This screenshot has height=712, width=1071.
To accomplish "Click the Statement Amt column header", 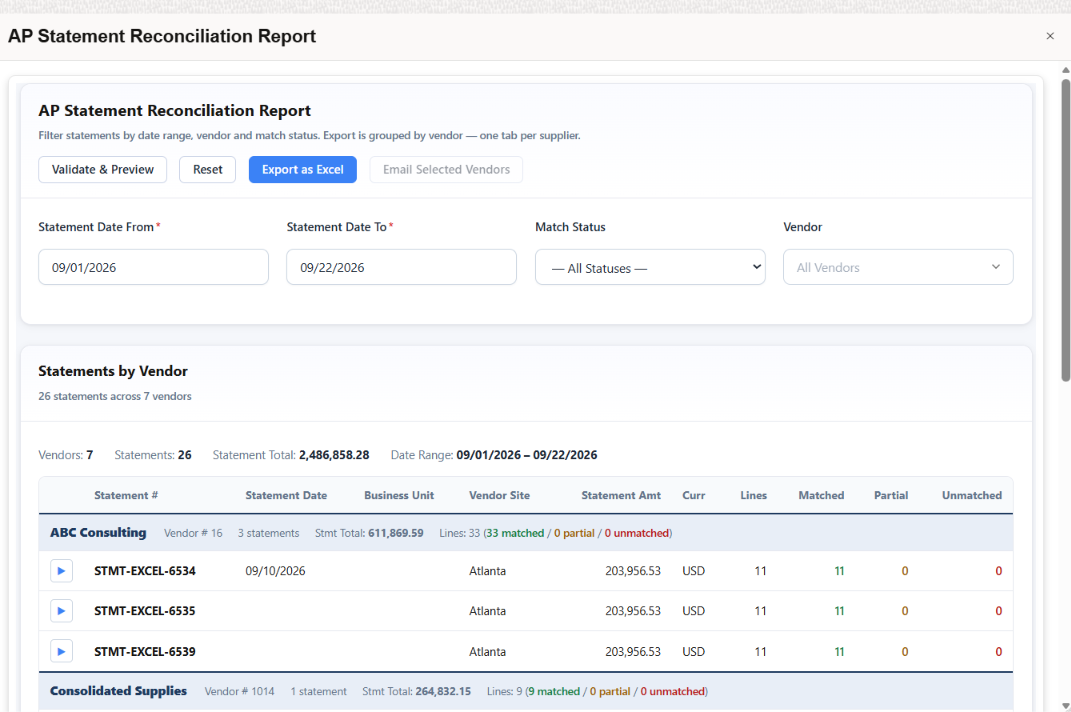I will [x=621, y=495].
